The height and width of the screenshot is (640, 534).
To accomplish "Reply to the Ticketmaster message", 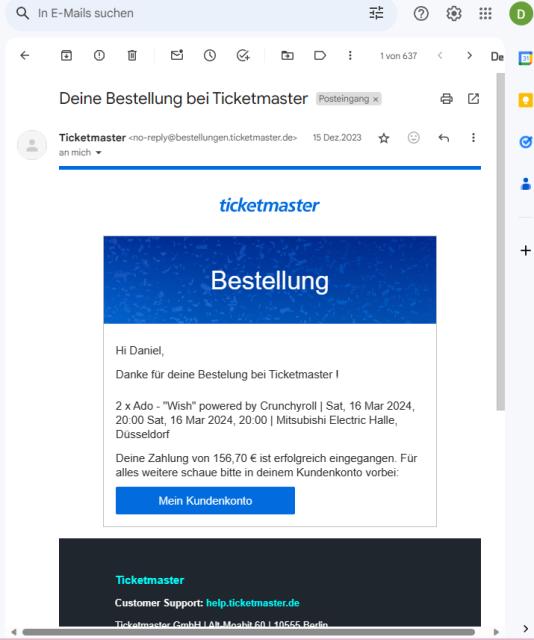I will [x=444, y=138].
